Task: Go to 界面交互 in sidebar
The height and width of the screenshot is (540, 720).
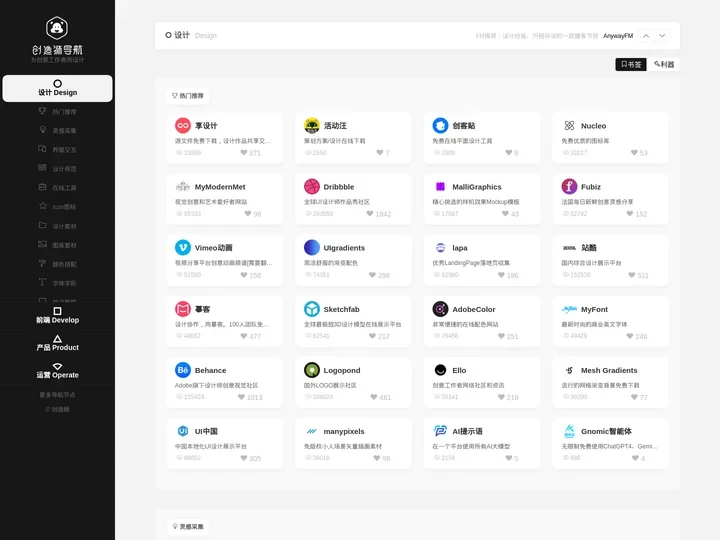Action: pyautogui.click(x=57, y=150)
